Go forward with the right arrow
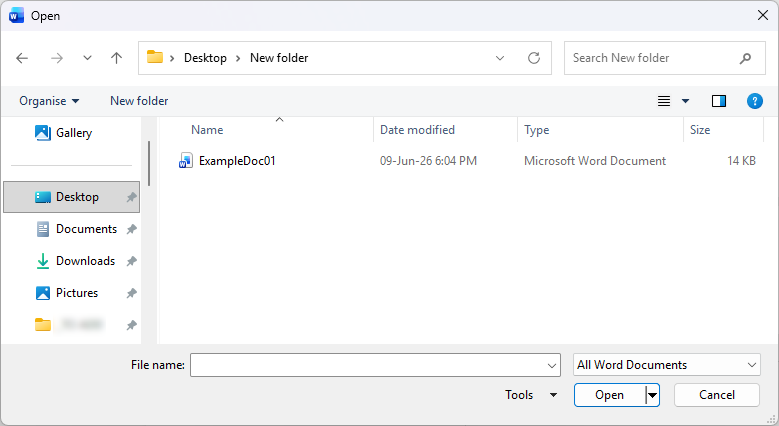 [x=57, y=58]
